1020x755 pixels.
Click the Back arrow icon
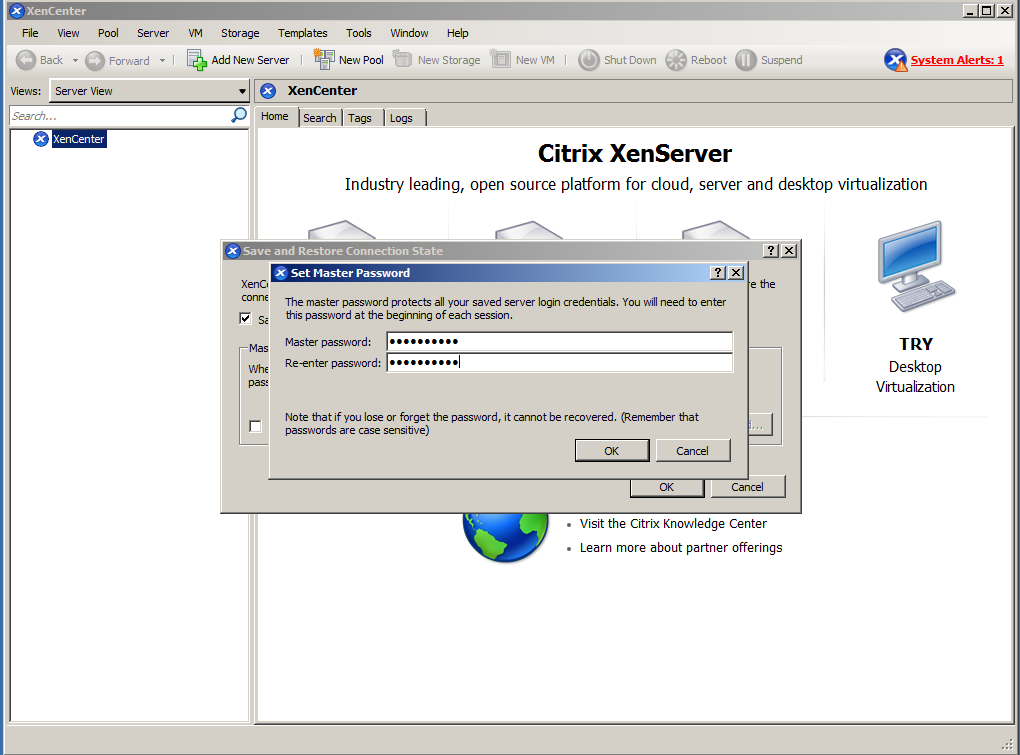click(x=27, y=60)
